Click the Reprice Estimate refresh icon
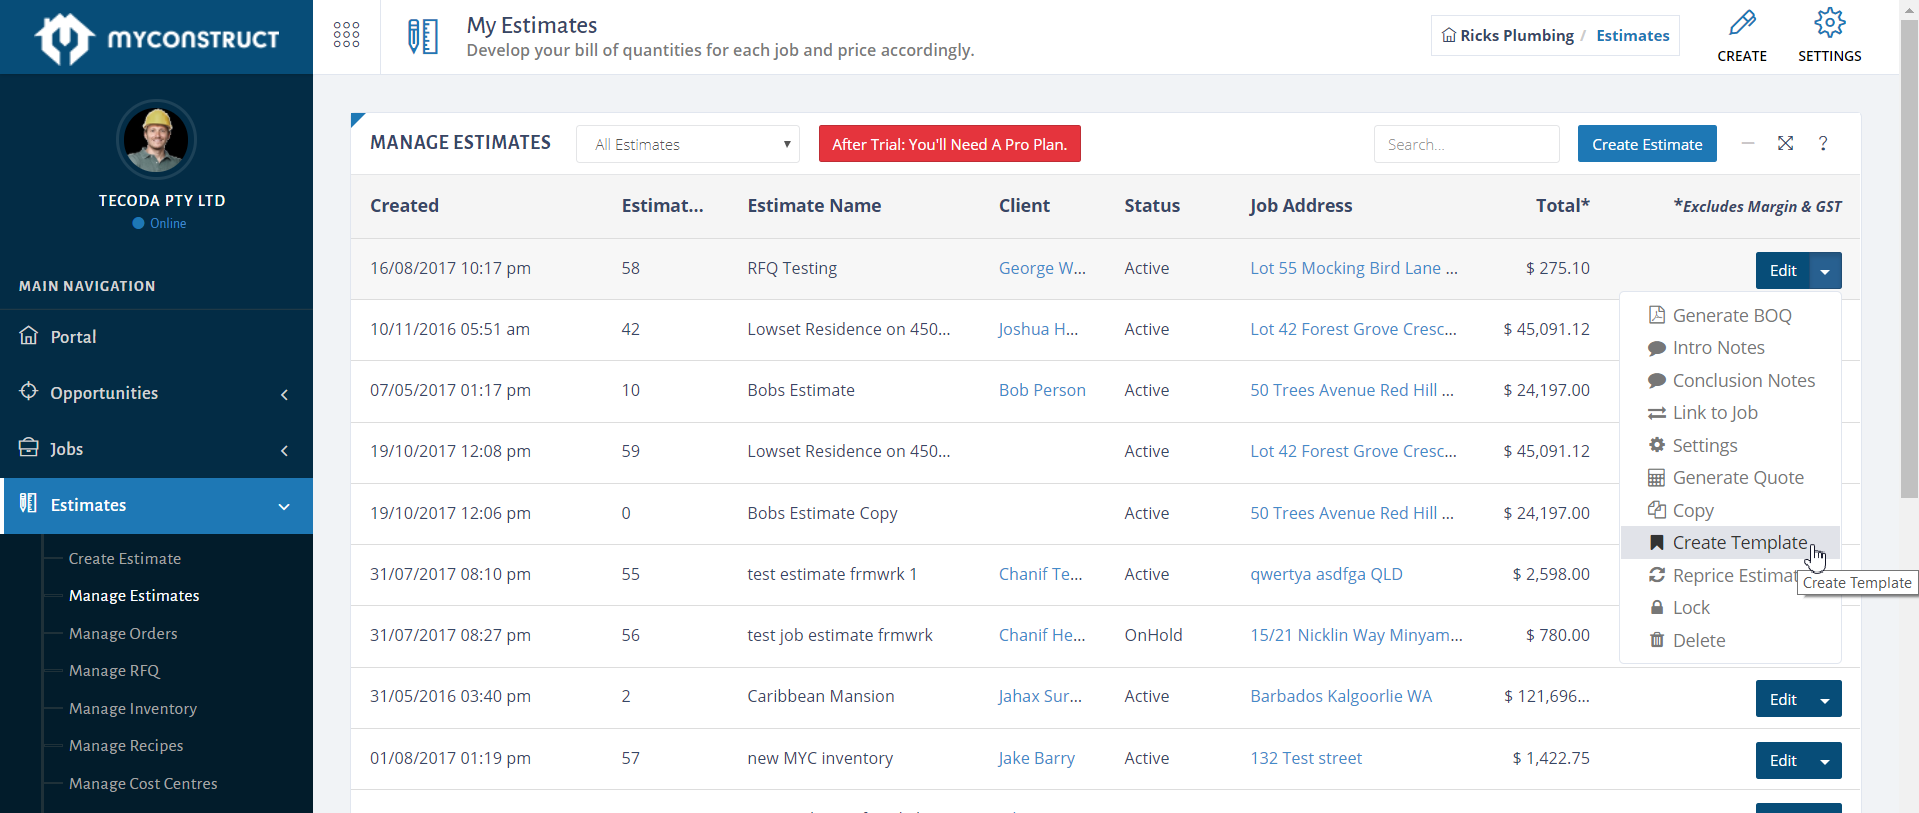This screenshot has width=1919, height=813. click(x=1656, y=575)
